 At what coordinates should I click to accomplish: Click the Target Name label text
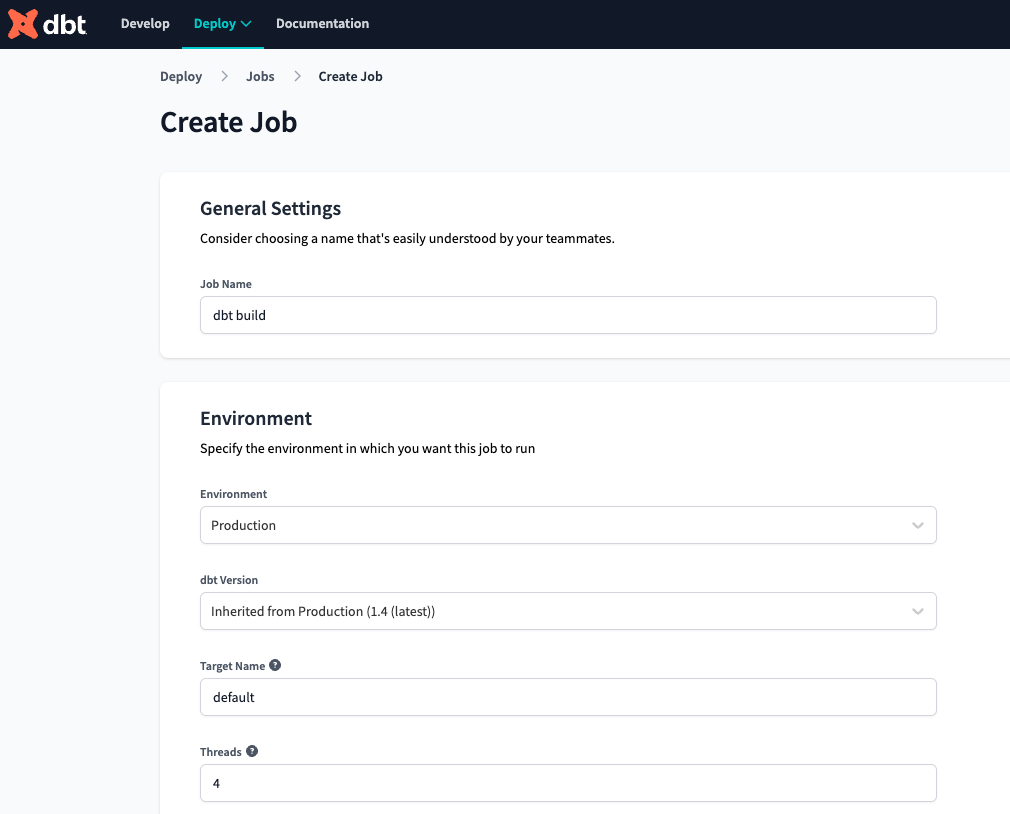[x=233, y=666]
